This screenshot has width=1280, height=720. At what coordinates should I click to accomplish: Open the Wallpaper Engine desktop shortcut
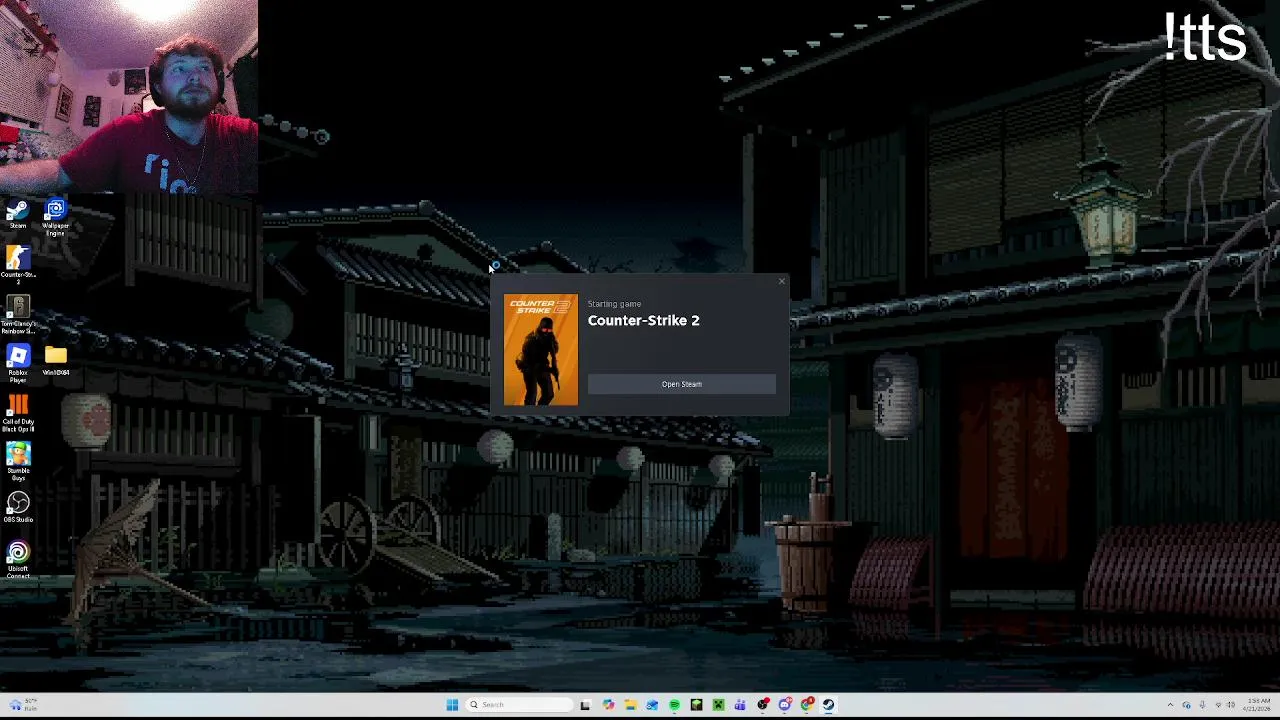coord(55,218)
